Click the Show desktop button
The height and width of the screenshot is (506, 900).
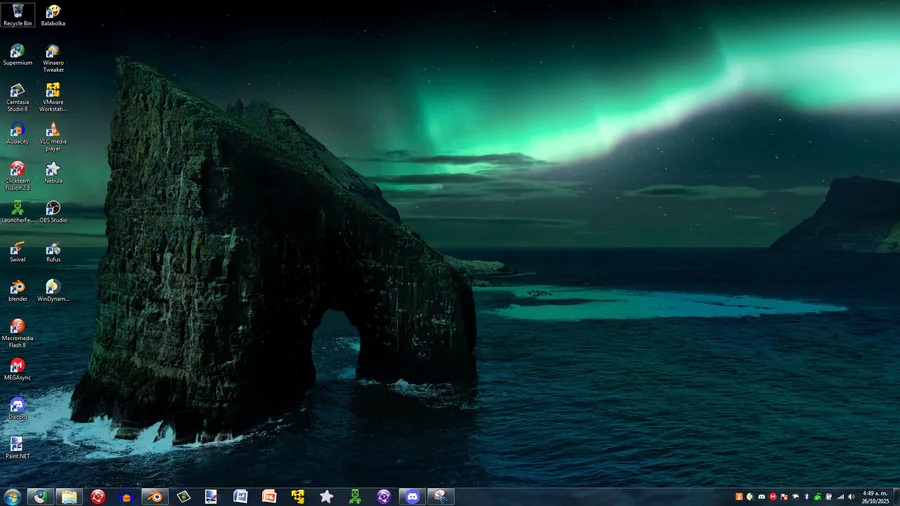(897, 497)
